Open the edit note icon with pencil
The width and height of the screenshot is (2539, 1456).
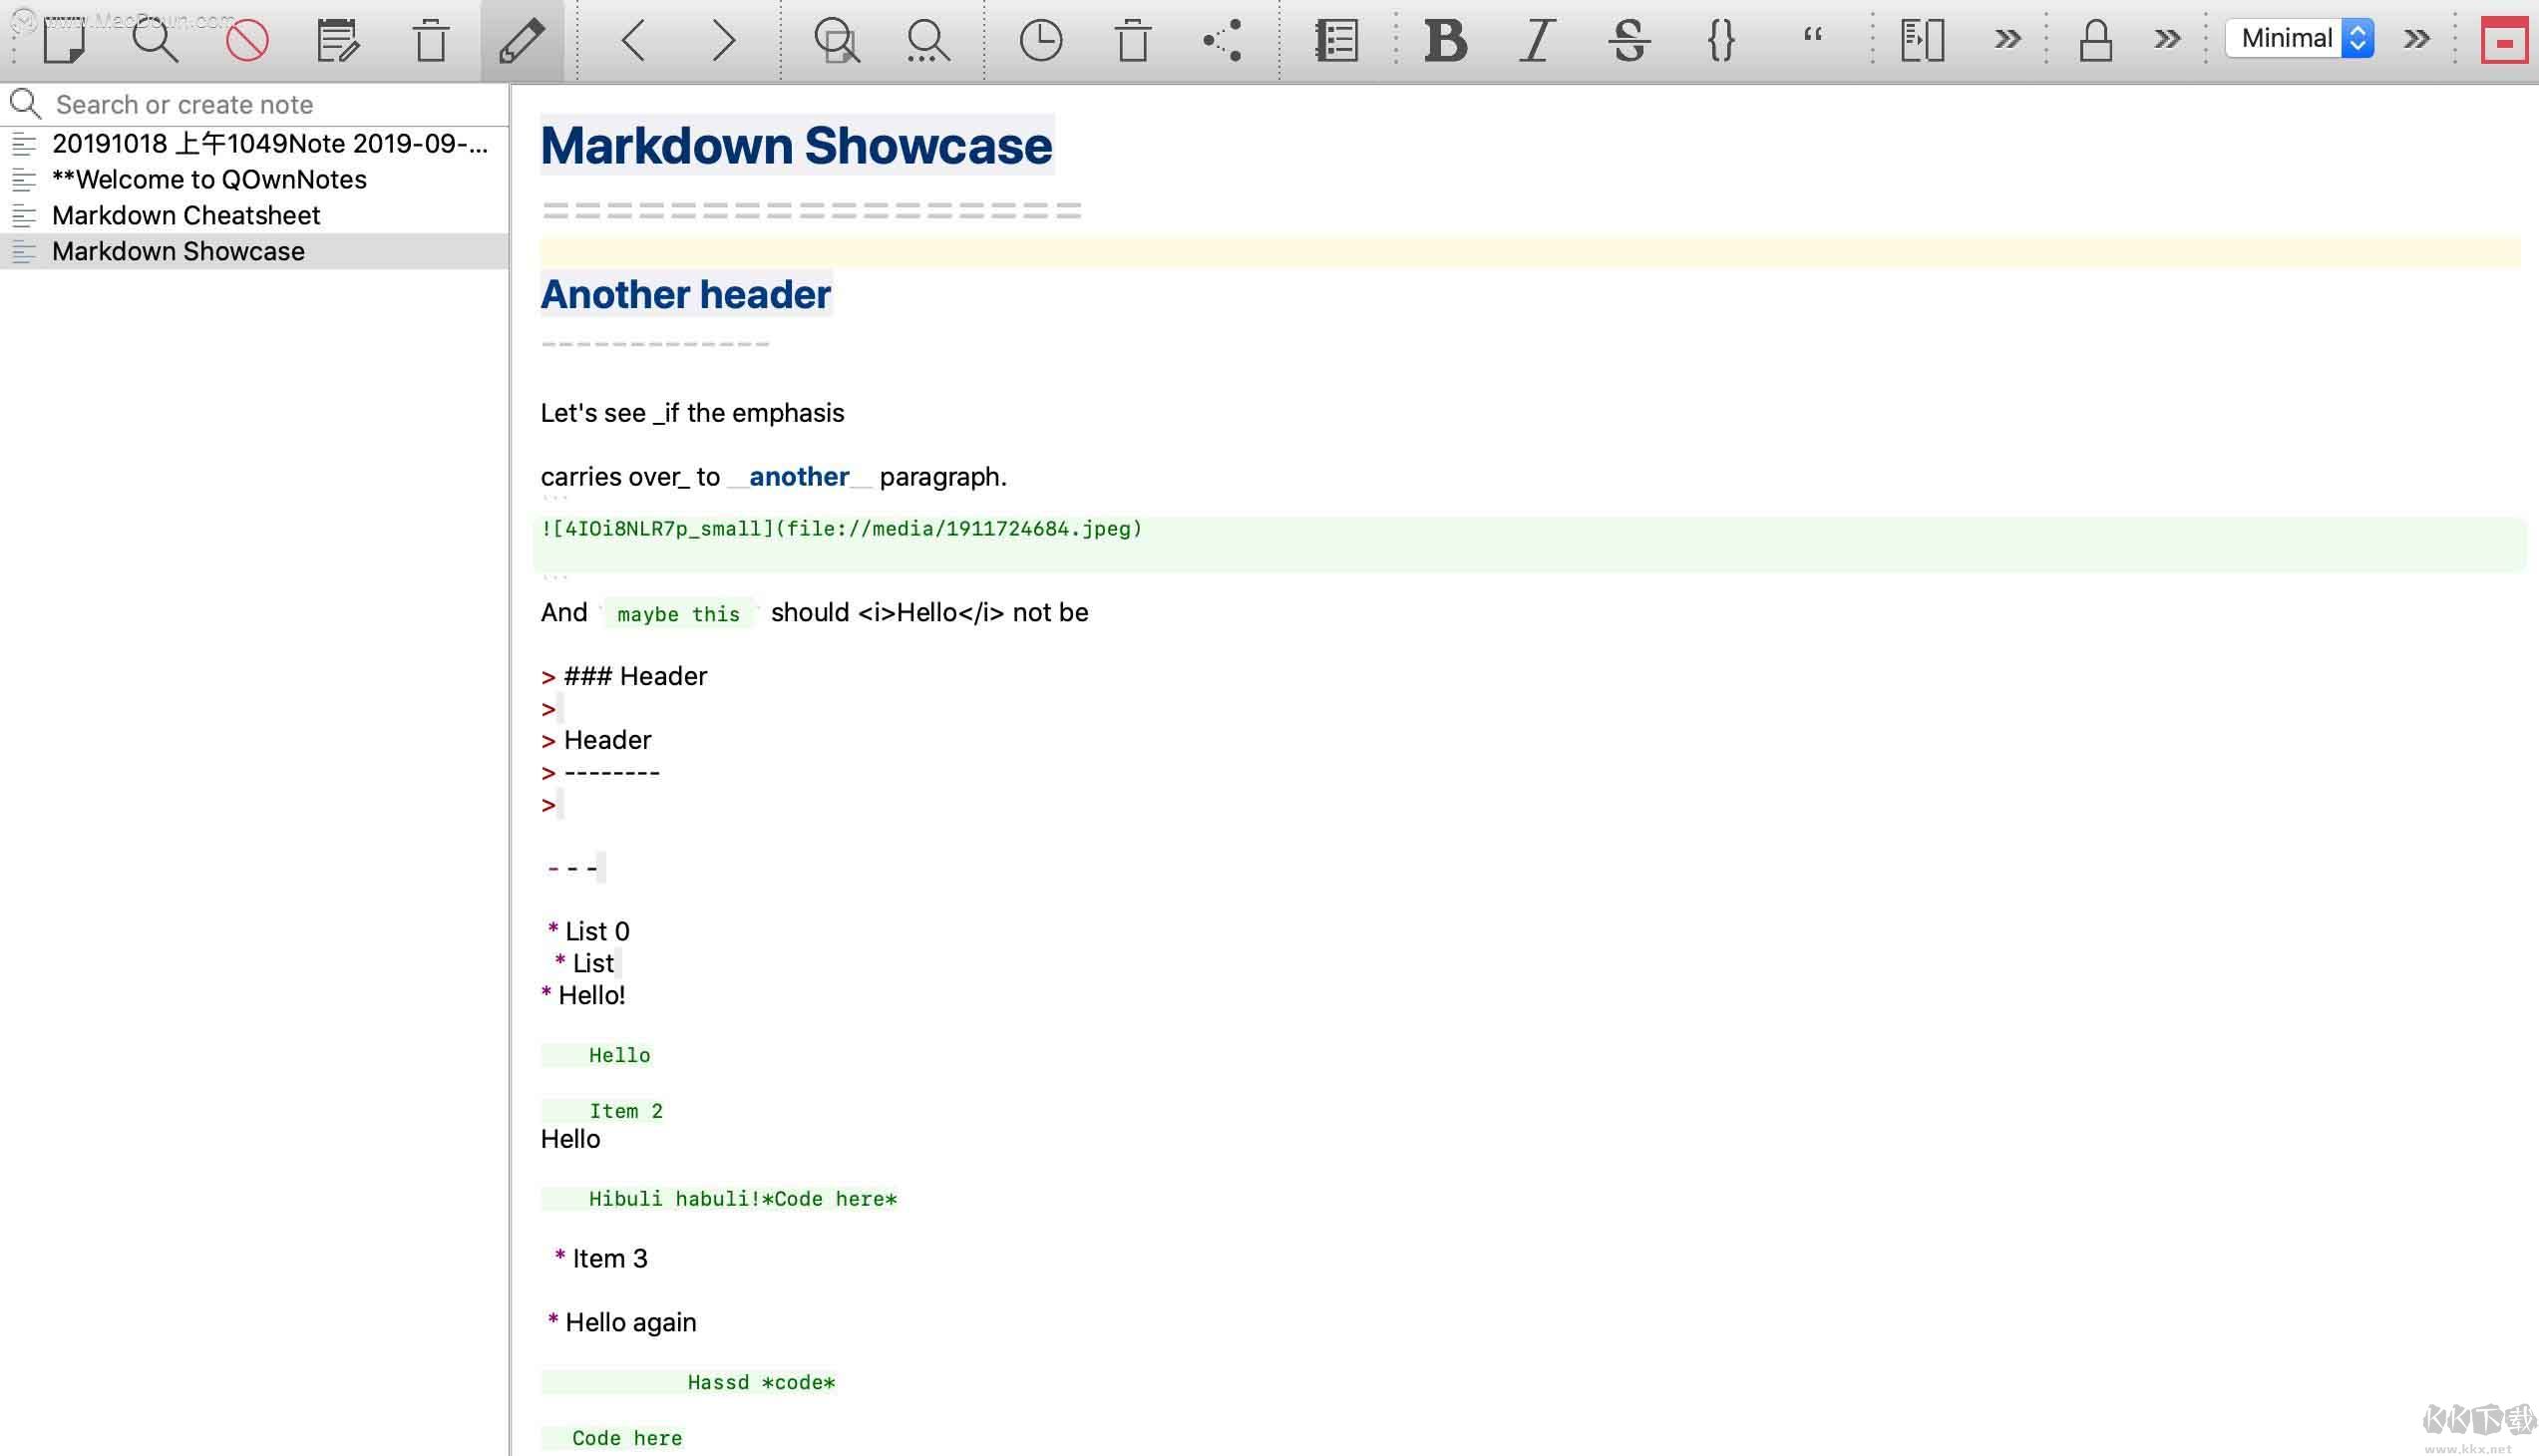point(337,40)
